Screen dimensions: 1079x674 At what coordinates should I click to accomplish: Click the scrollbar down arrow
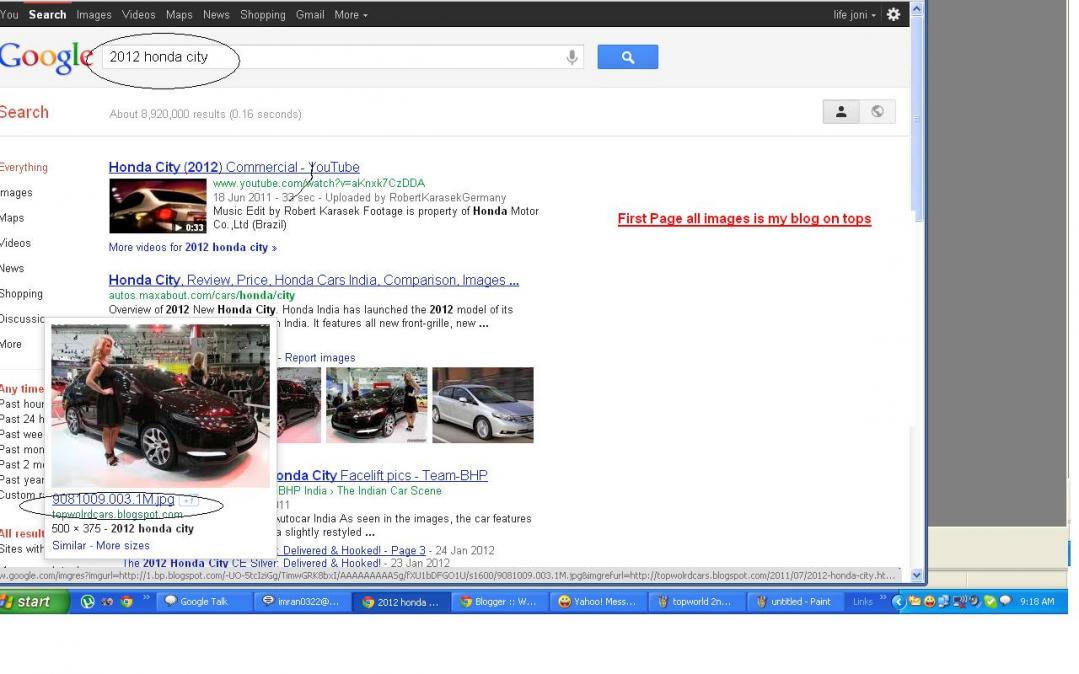(x=917, y=575)
